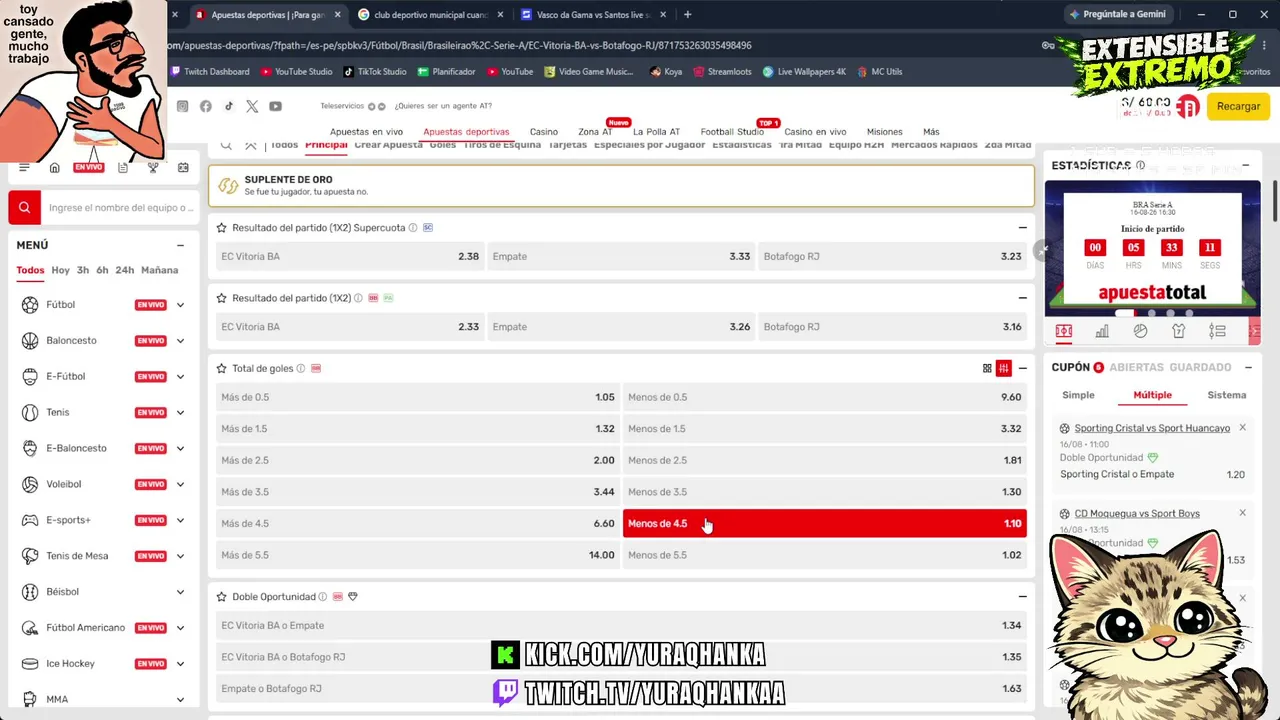Favorite the Total de goles market star
This screenshot has width=1280, height=720.
(x=222, y=368)
